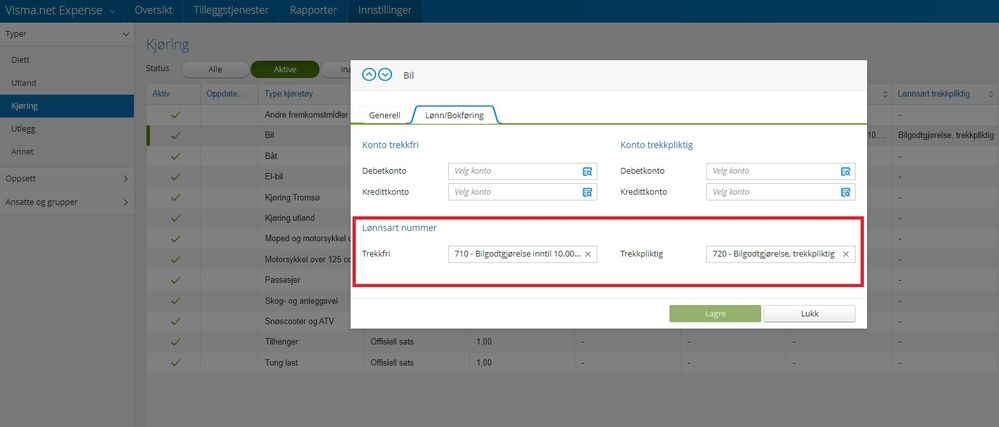Screen dimensions: 999x427
Task: Expand Ansatte og grupper section
Action: click(x=126, y=202)
